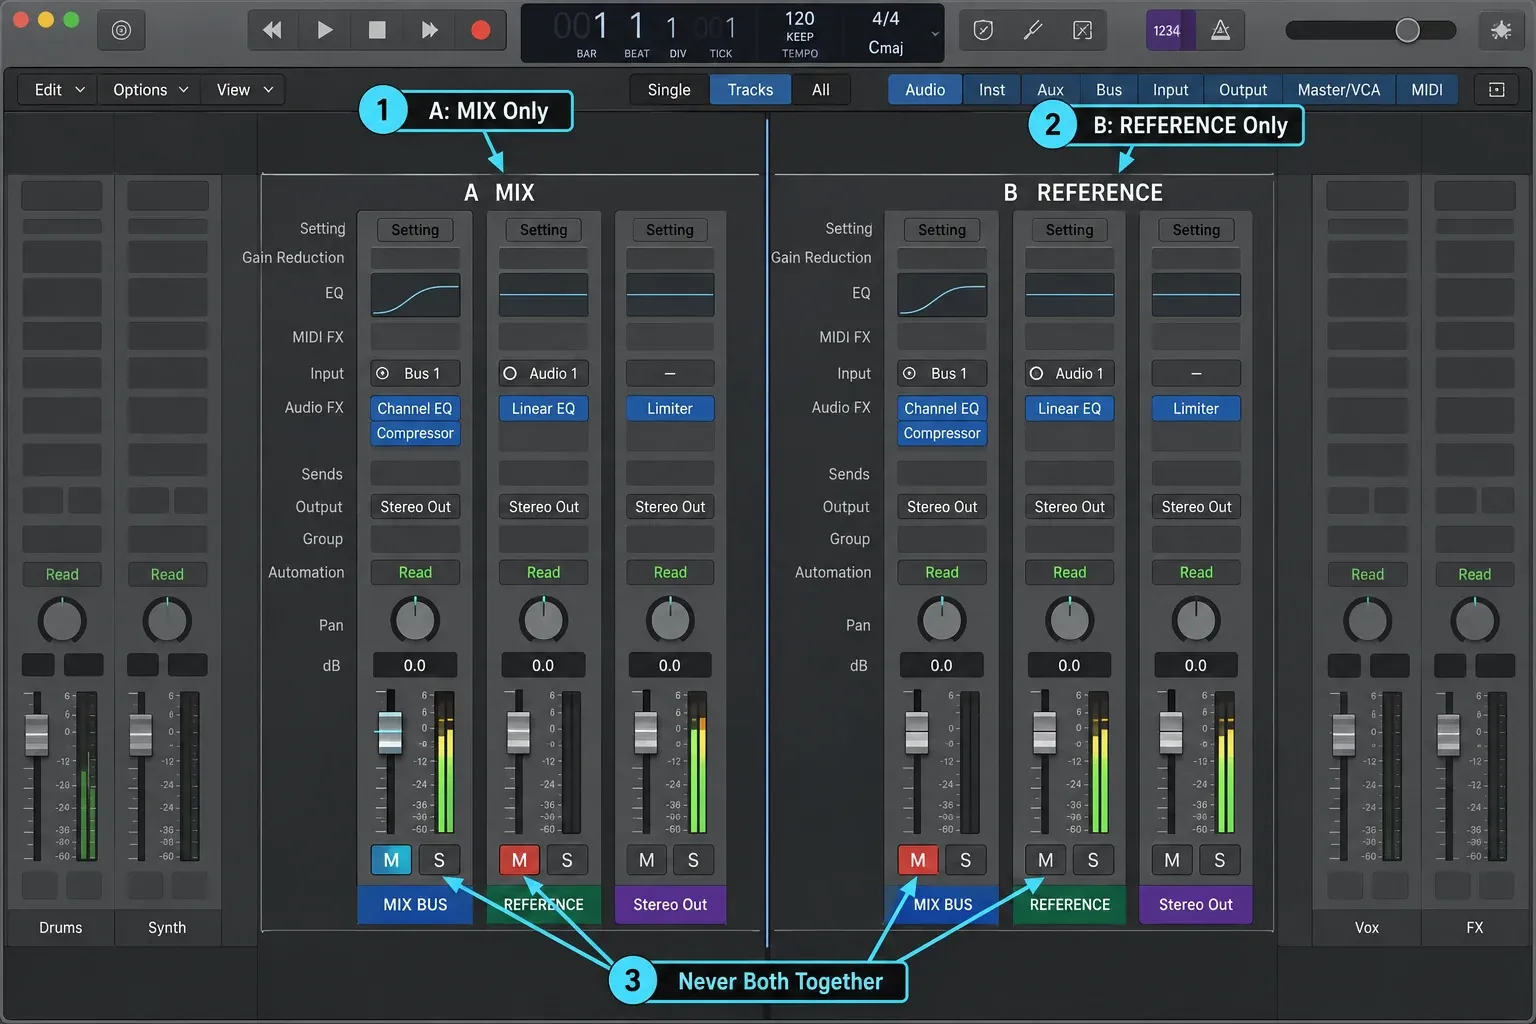Open Stereo Out output menu on REFERENCE in section B

point(1069,507)
